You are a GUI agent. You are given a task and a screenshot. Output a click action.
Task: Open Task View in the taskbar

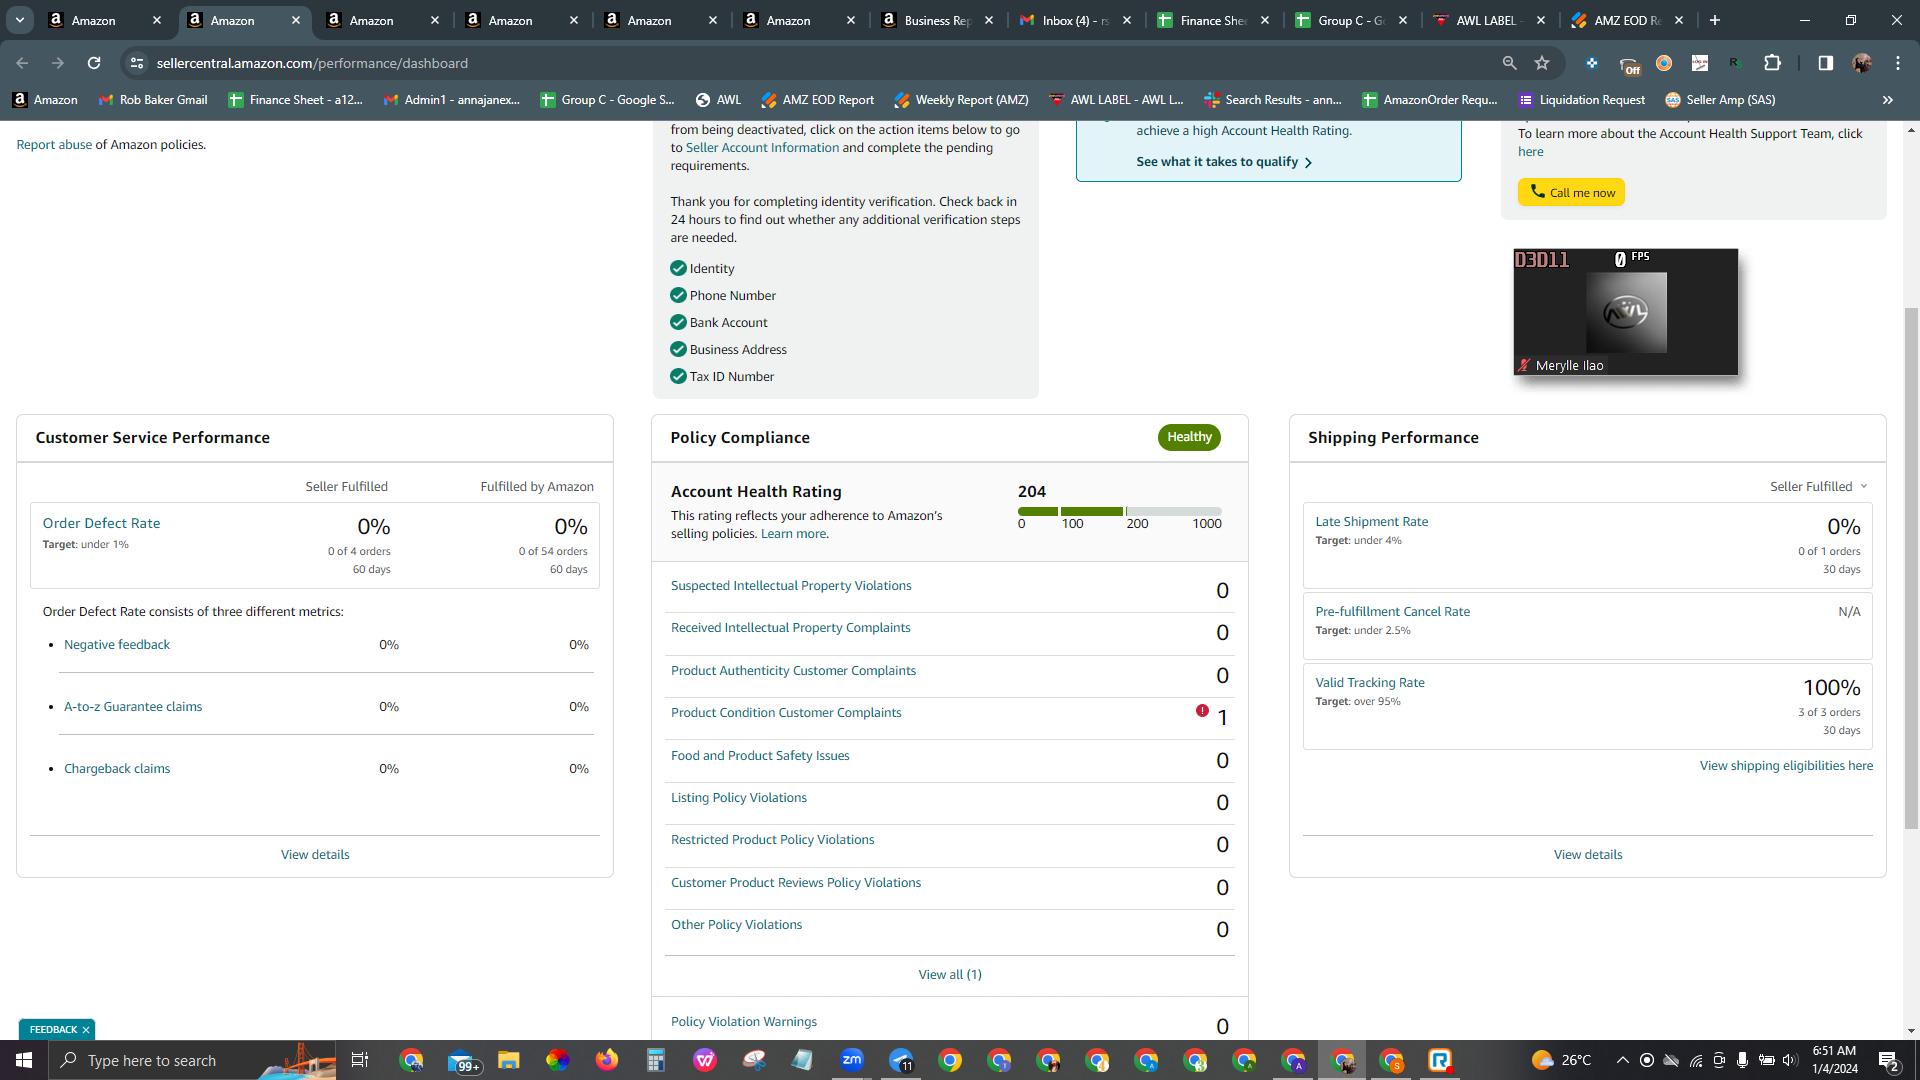(360, 1060)
